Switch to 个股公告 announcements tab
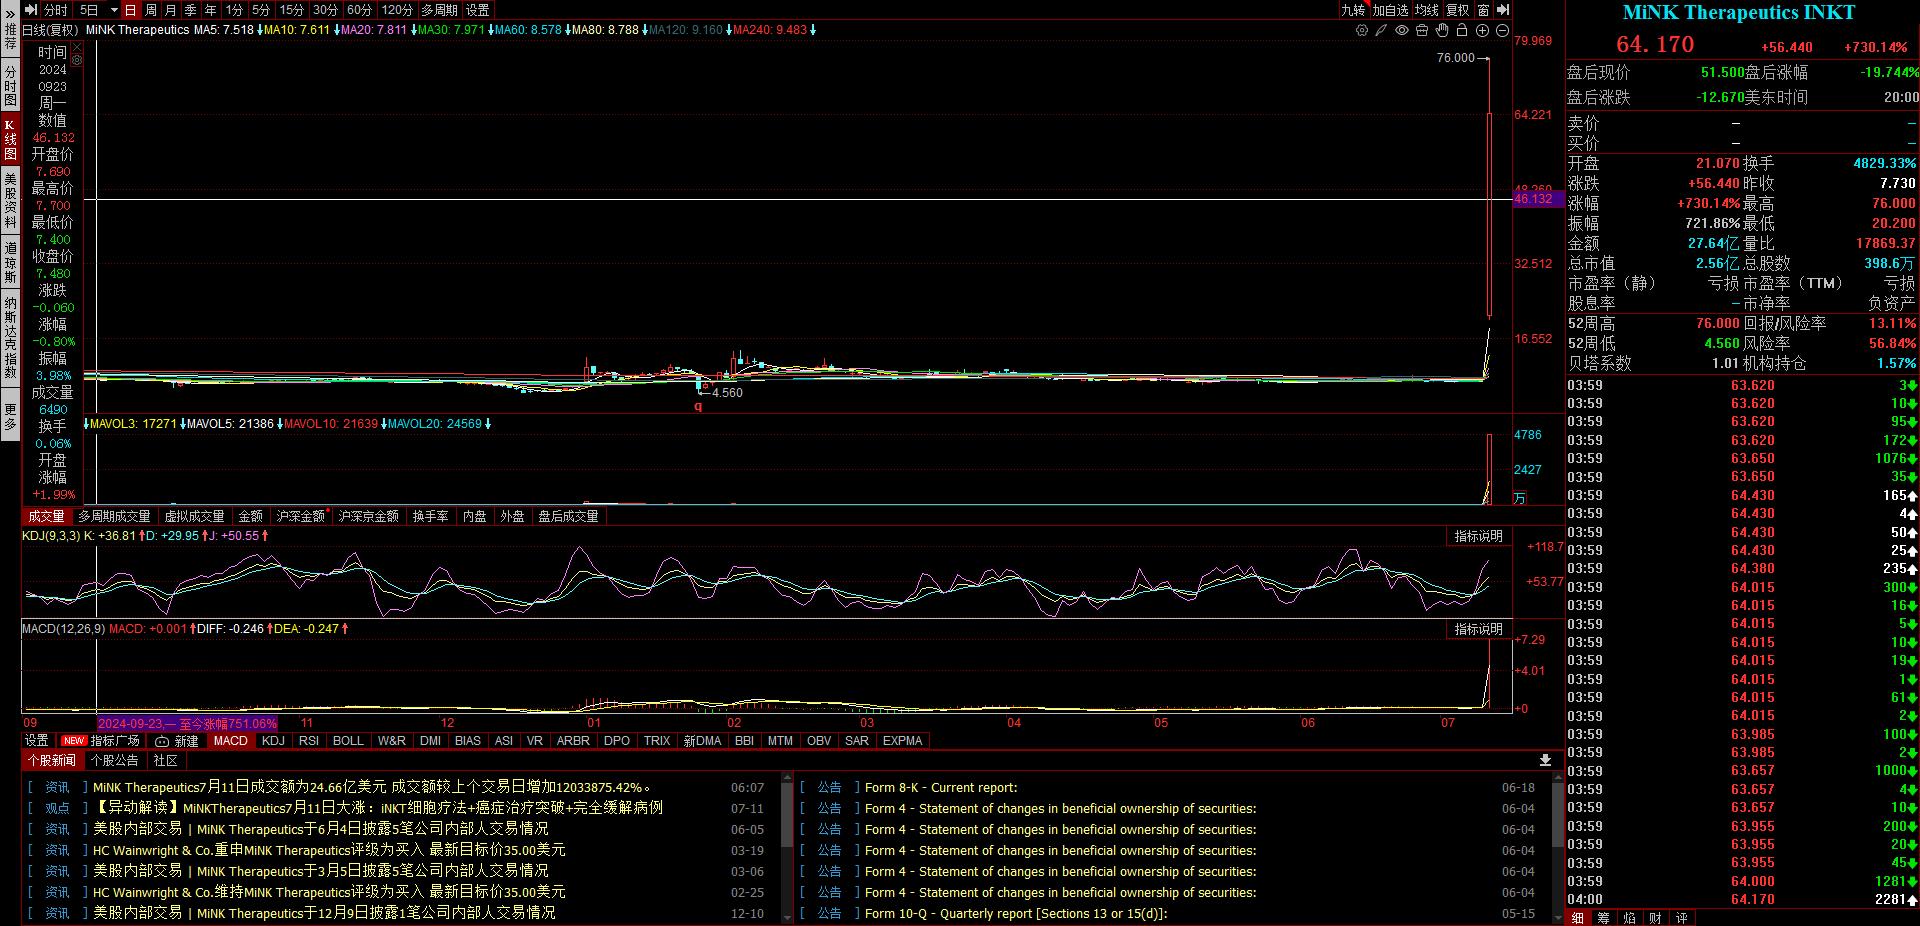Image resolution: width=1920 pixels, height=926 pixels. [115, 761]
